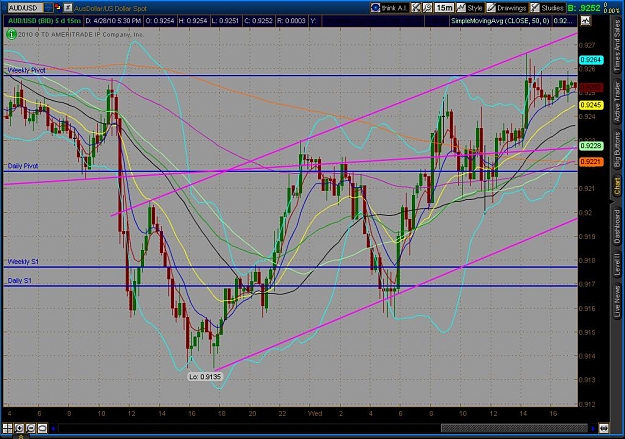
Task: Click the icon right of the scrollbar
Action: [x=604, y=428]
